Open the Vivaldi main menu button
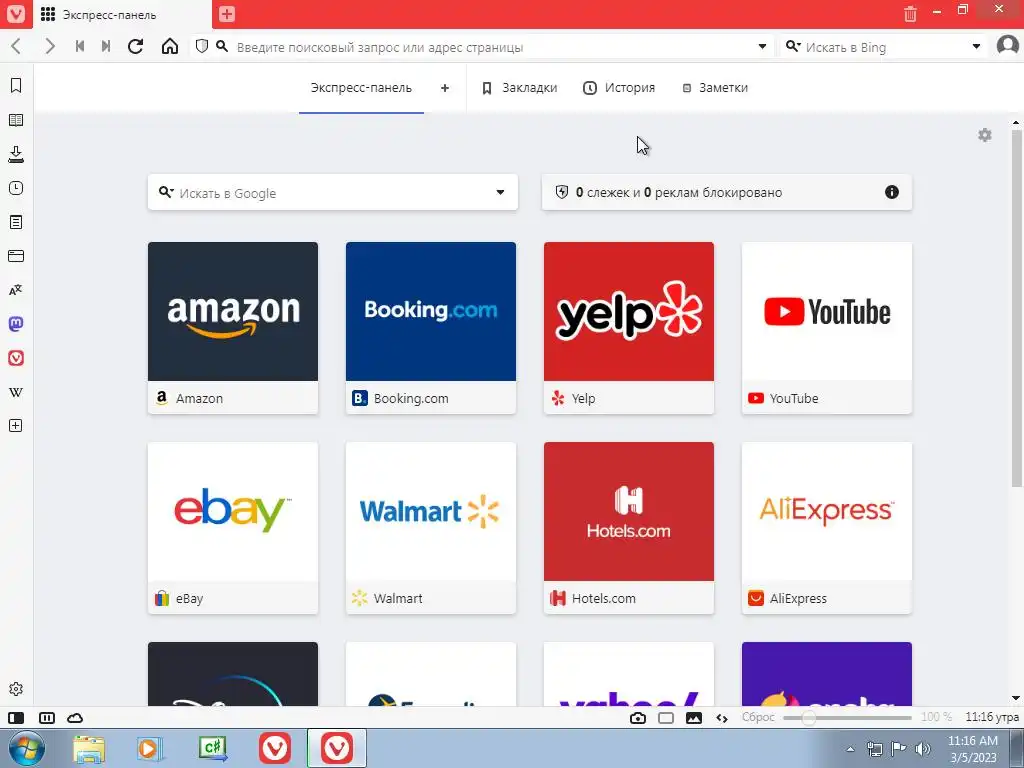Viewport: 1024px width, 768px height. click(x=16, y=14)
